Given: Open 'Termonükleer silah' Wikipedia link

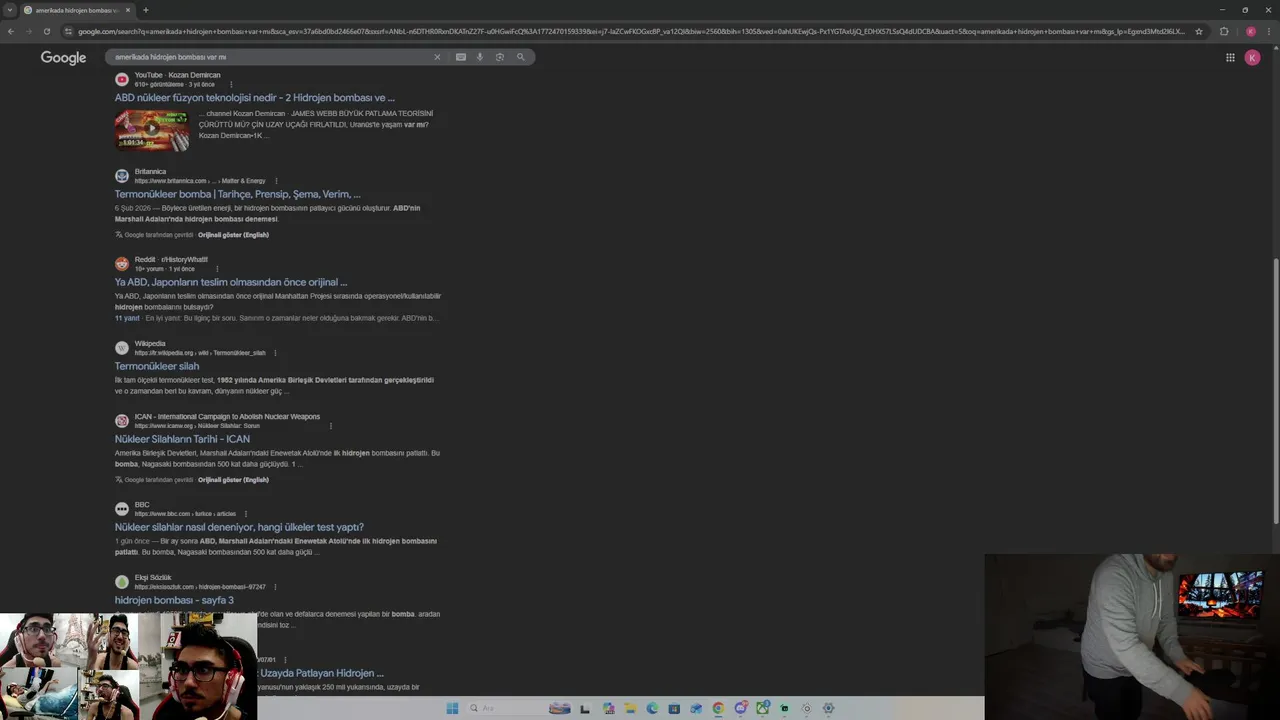Looking at the screenshot, I should (157, 366).
